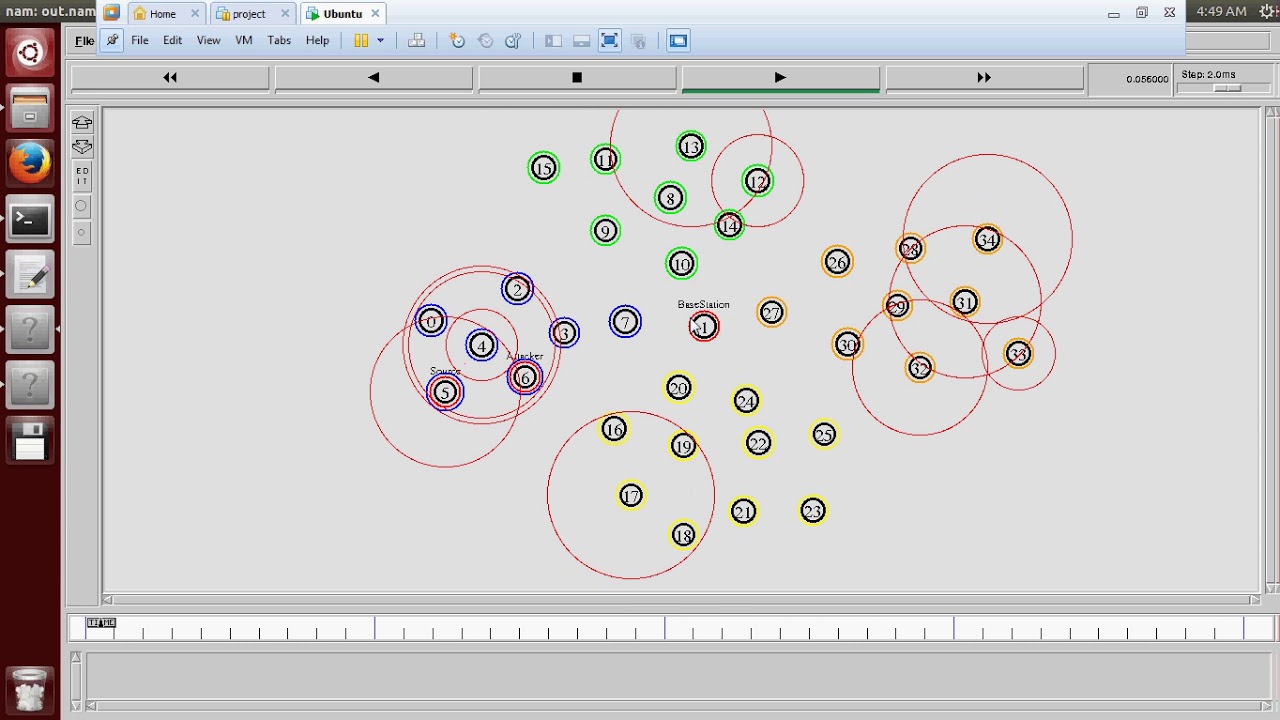
Task: Pause the virtual machine icon
Action: (x=361, y=41)
